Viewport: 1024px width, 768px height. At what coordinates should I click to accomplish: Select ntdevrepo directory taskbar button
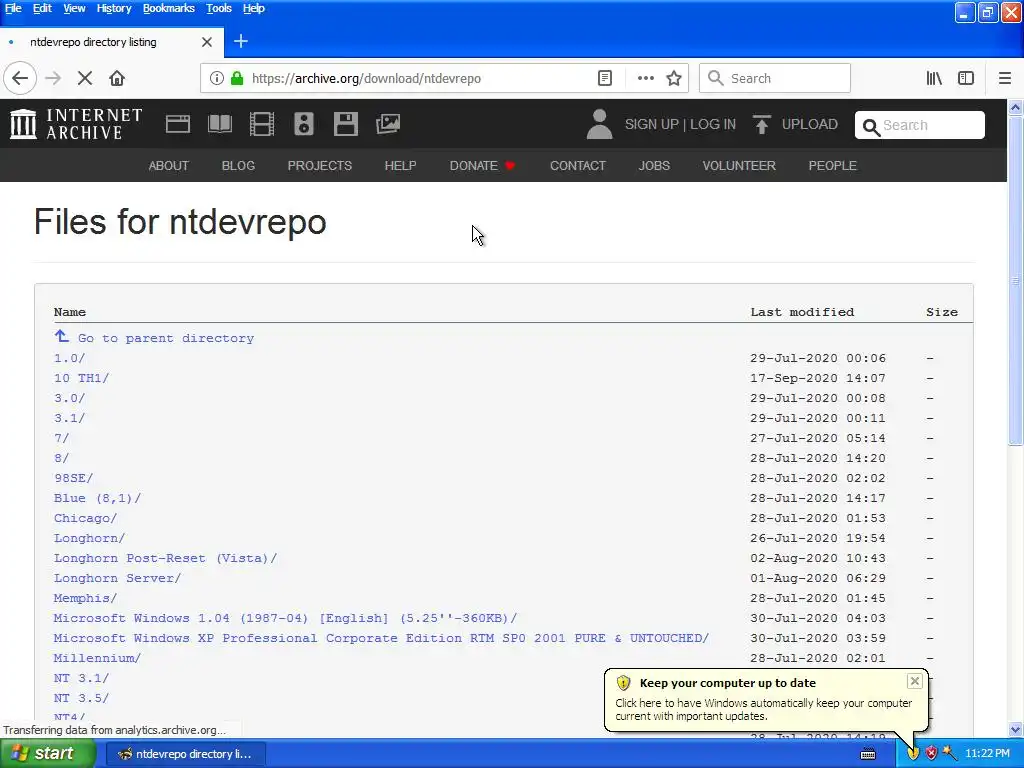click(185, 754)
